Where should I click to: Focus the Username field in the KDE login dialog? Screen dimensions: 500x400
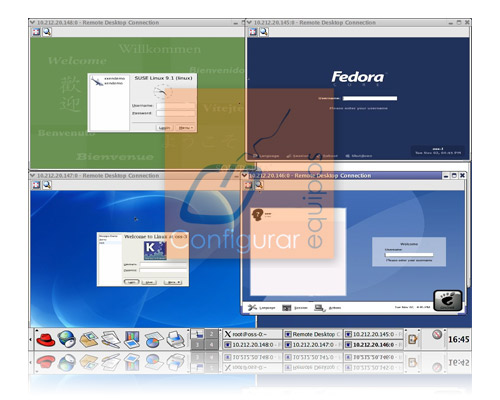tap(163, 265)
